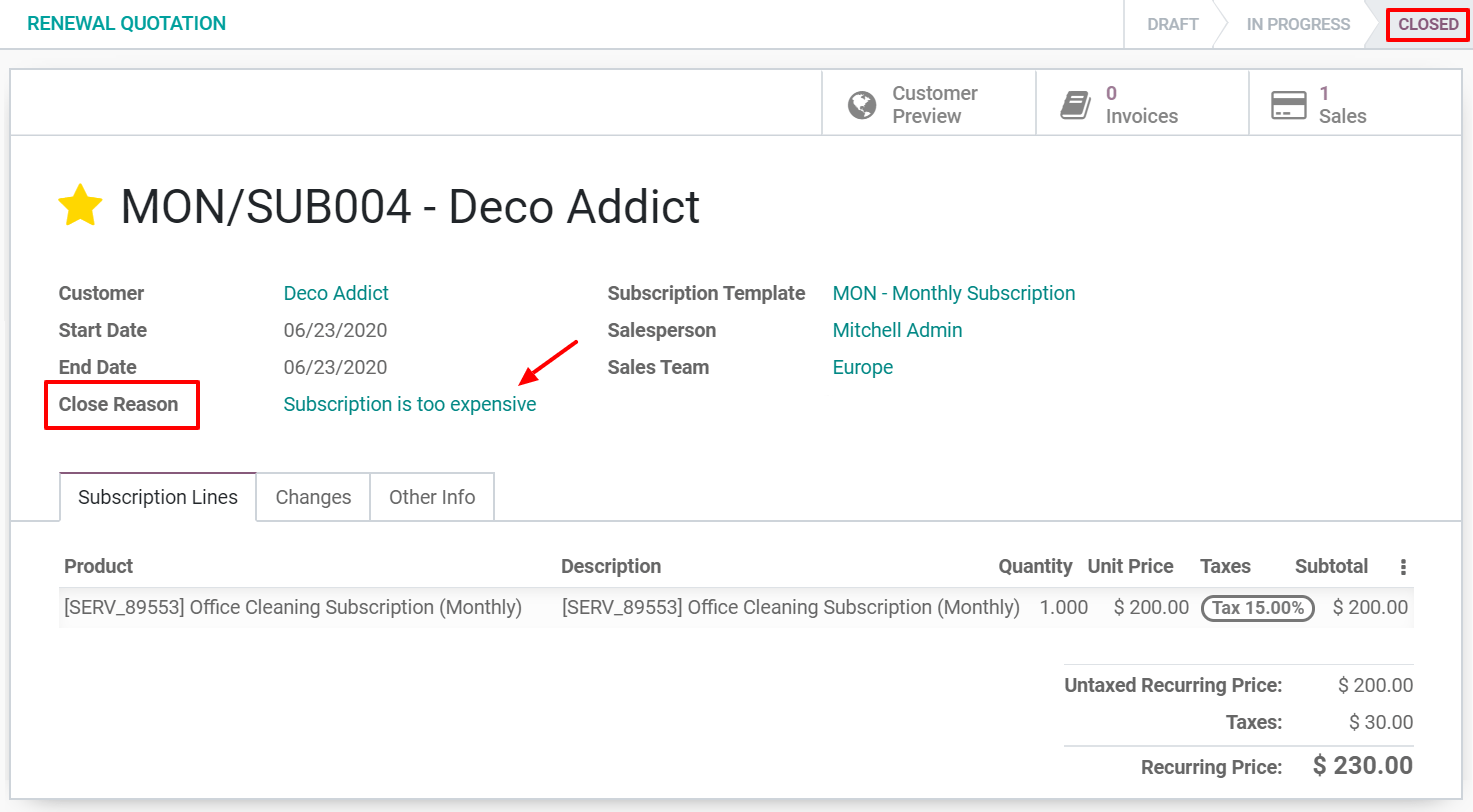Click the Office Cleaning Subscription product line
This screenshot has width=1473, height=812.
pos(294,607)
